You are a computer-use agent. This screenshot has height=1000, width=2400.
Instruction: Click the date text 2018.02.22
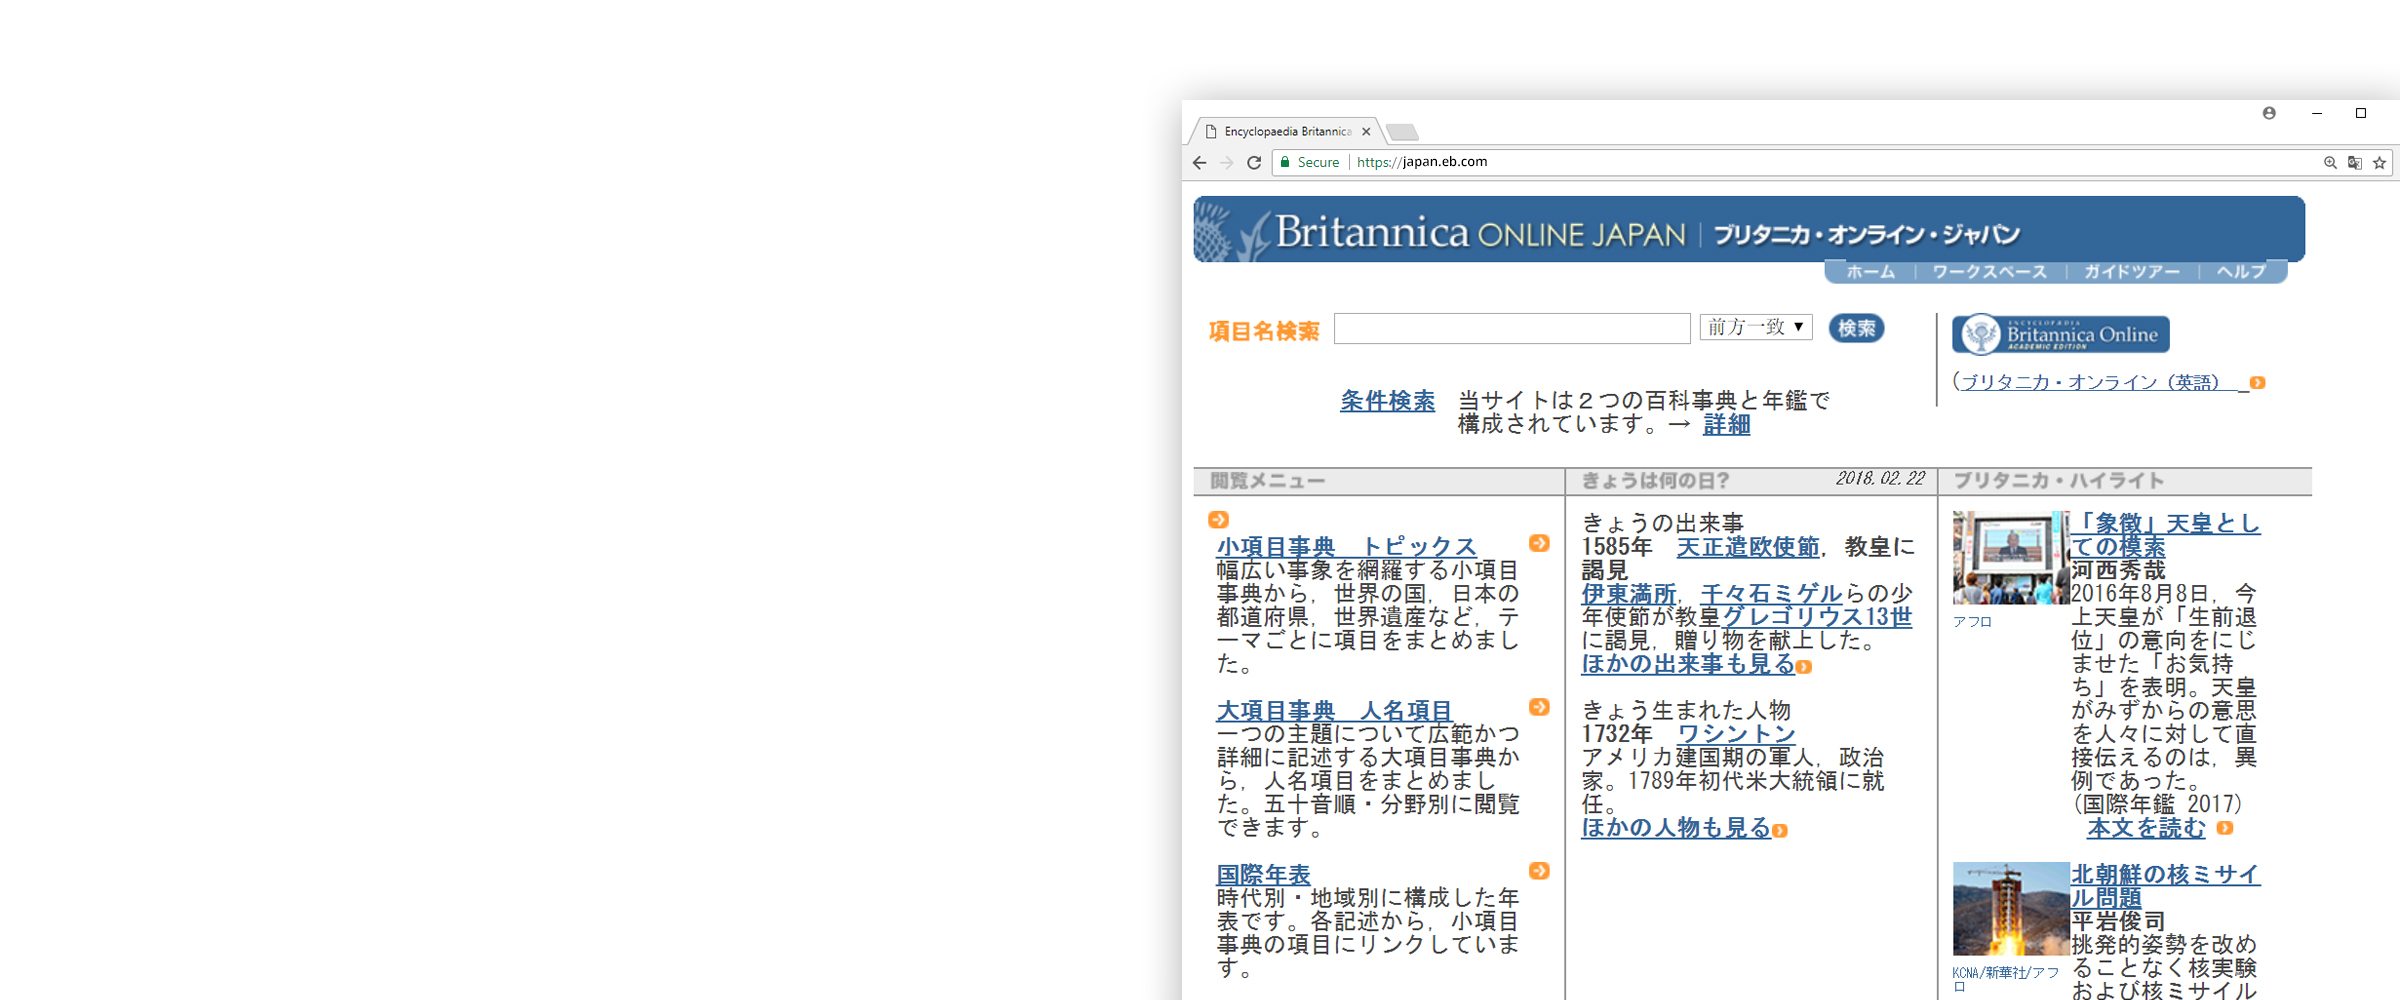[x=1880, y=479]
